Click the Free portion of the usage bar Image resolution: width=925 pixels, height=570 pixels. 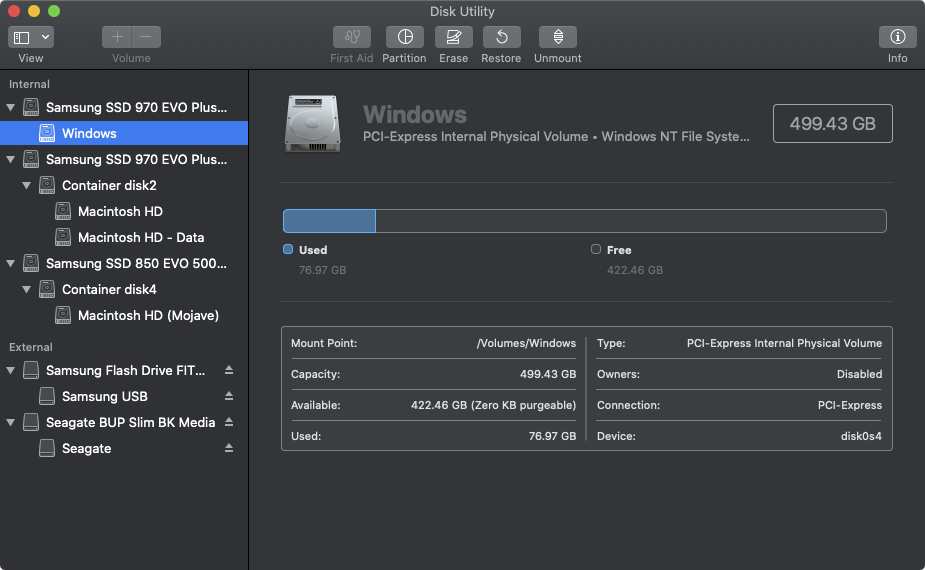pos(631,221)
